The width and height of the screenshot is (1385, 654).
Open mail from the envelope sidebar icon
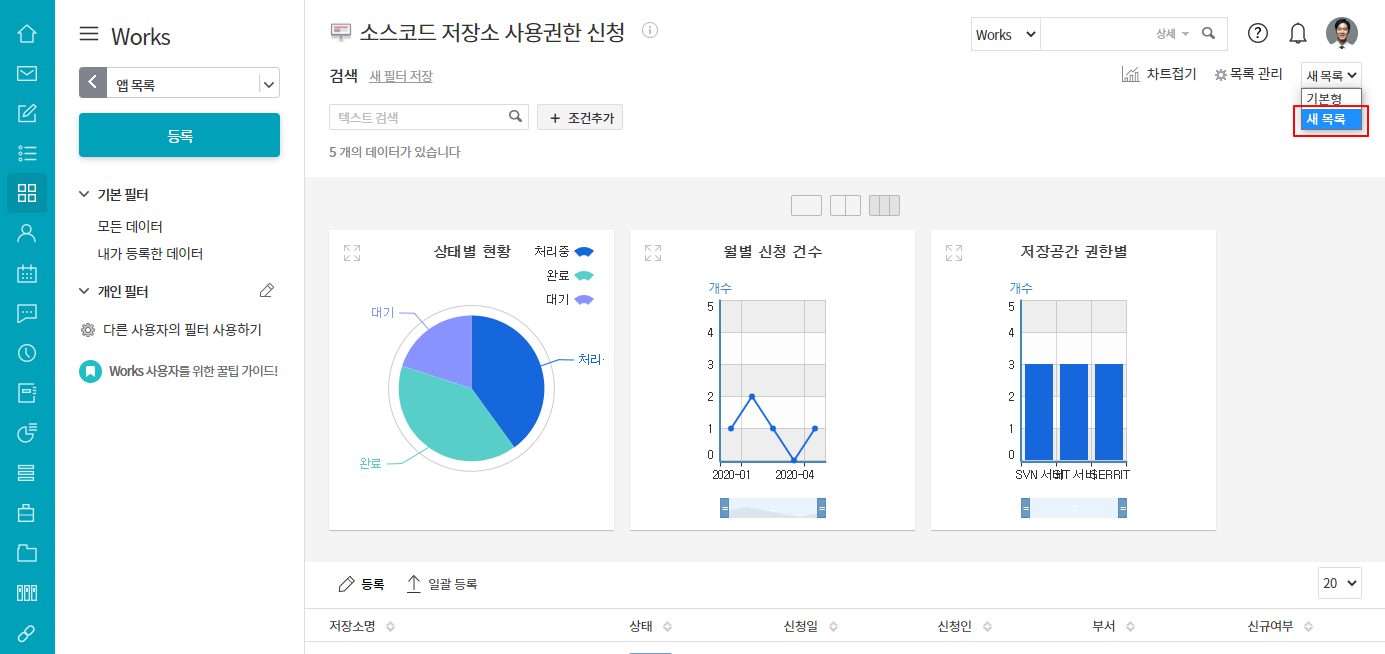point(27,73)
